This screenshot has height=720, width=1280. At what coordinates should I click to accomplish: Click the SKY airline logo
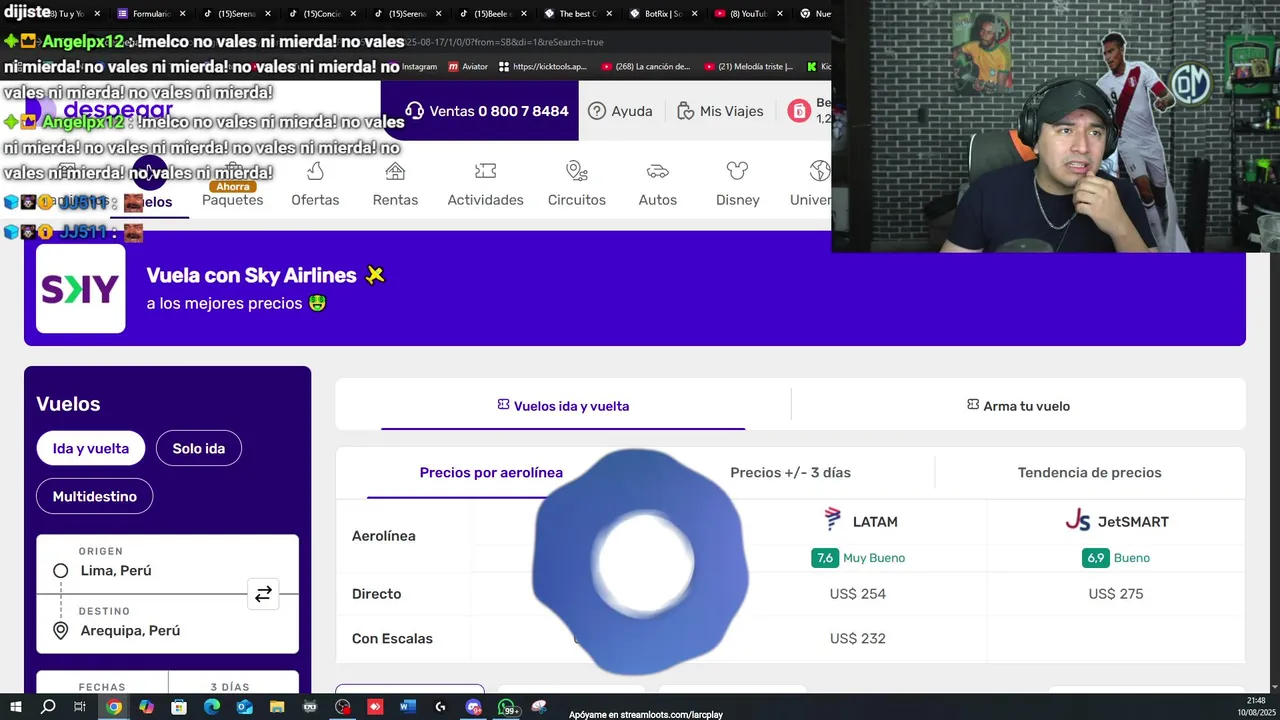80,289
